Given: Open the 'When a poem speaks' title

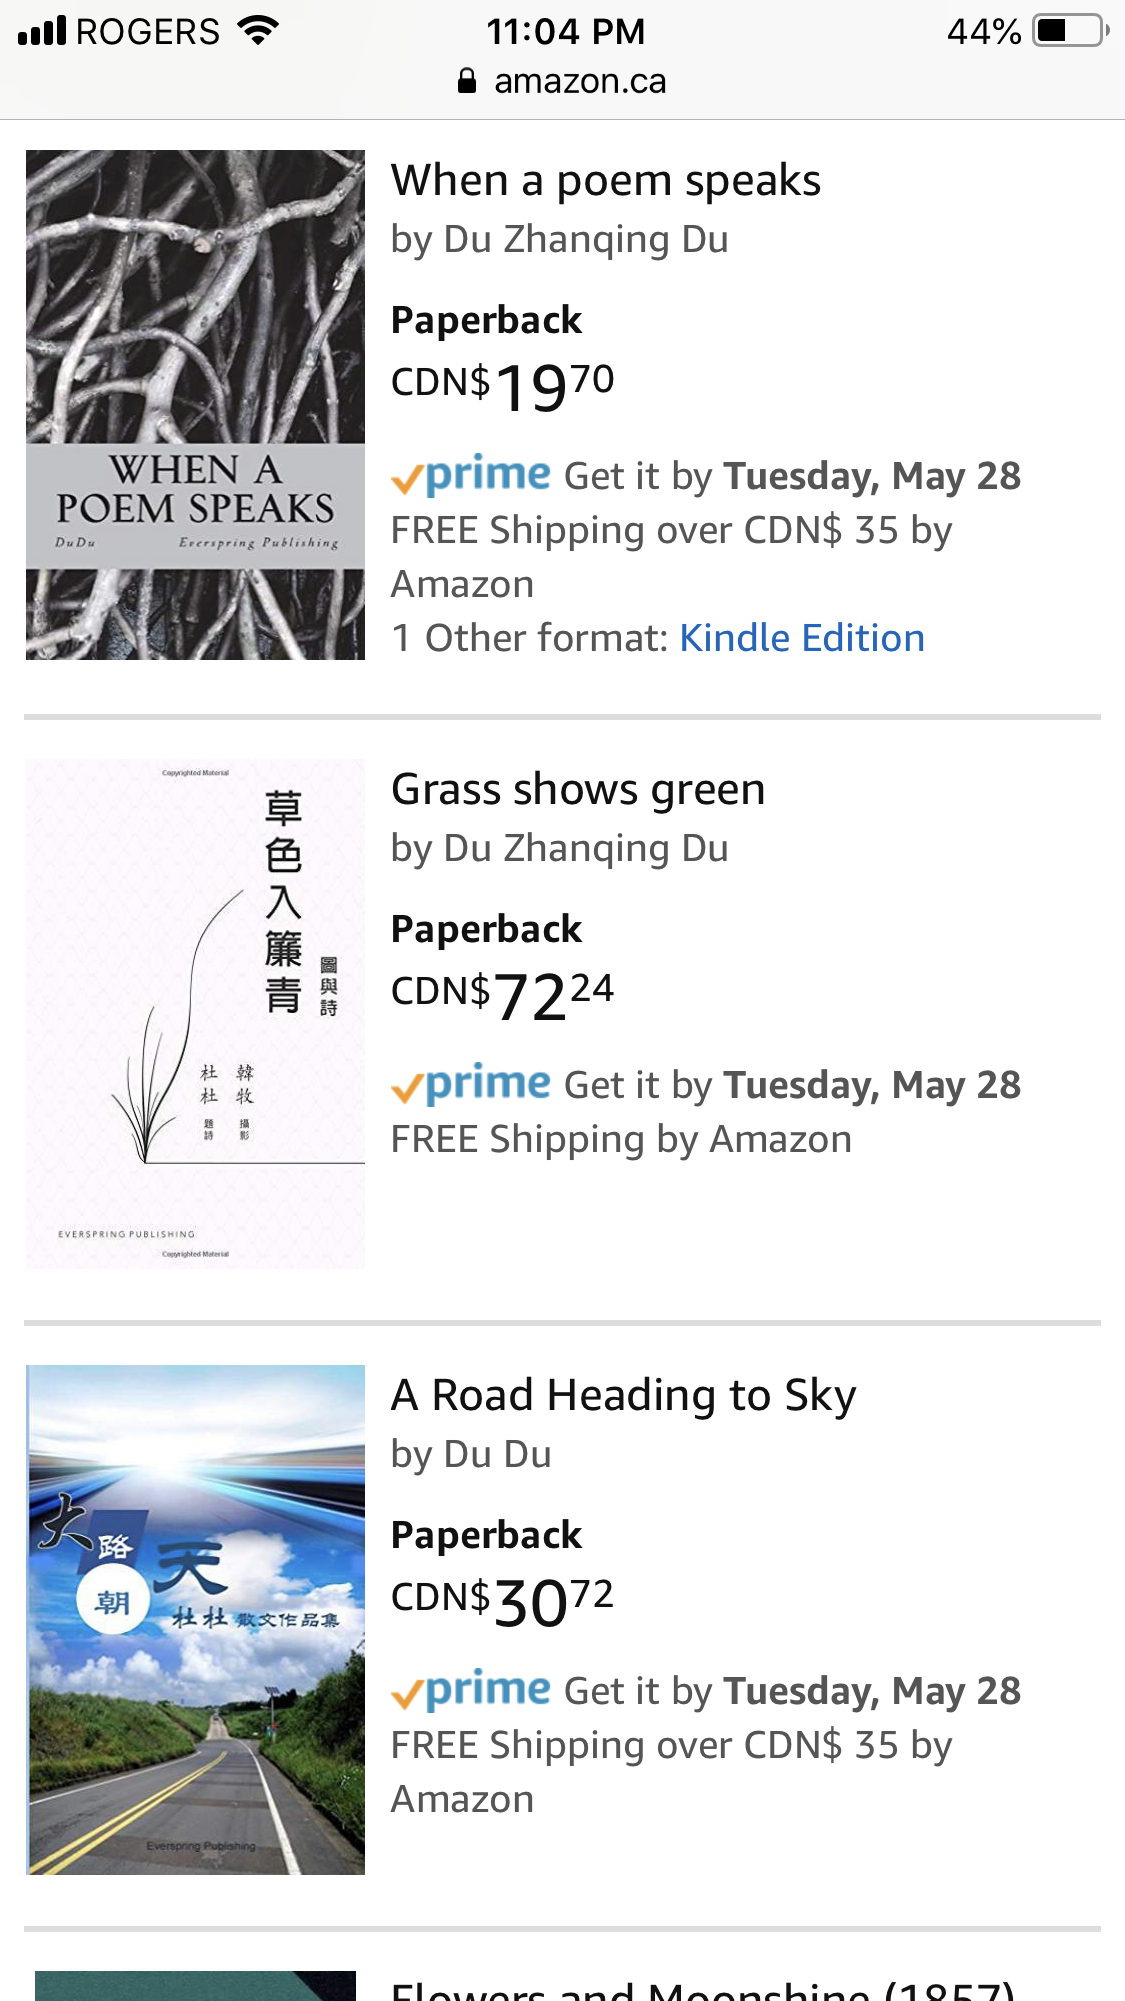Looking at the screenshot, I should tap(606, 181).
